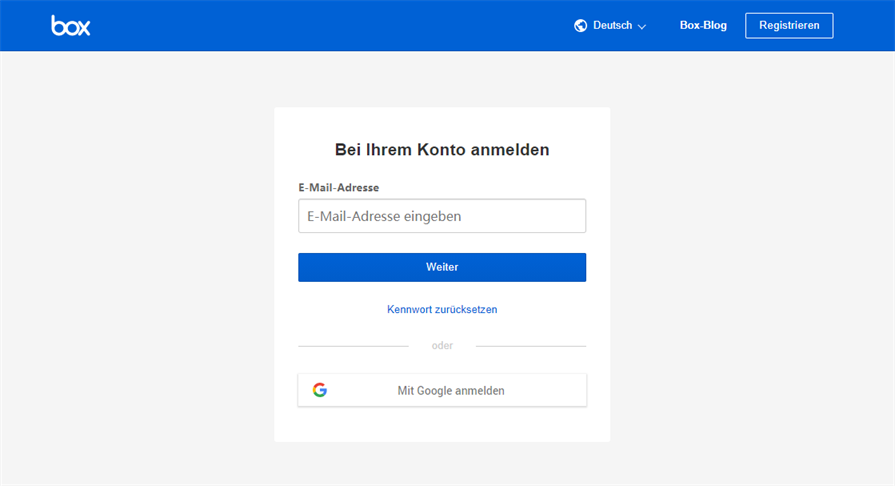Choose Mit Google anmelden
This screenshot has height=486, width=895.
tap(451, 391)
